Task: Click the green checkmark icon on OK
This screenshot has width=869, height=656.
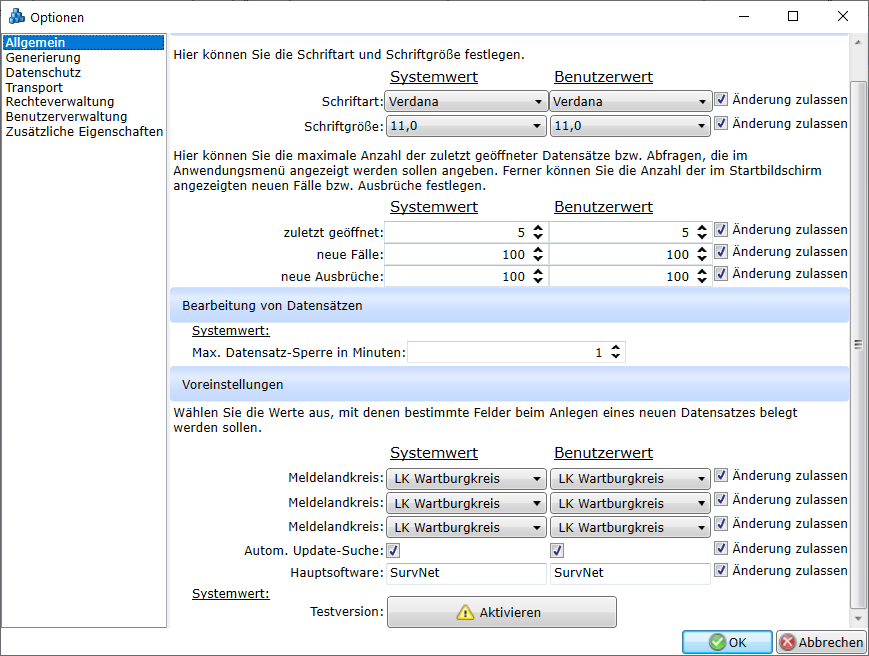Action: tap(716, 643)
